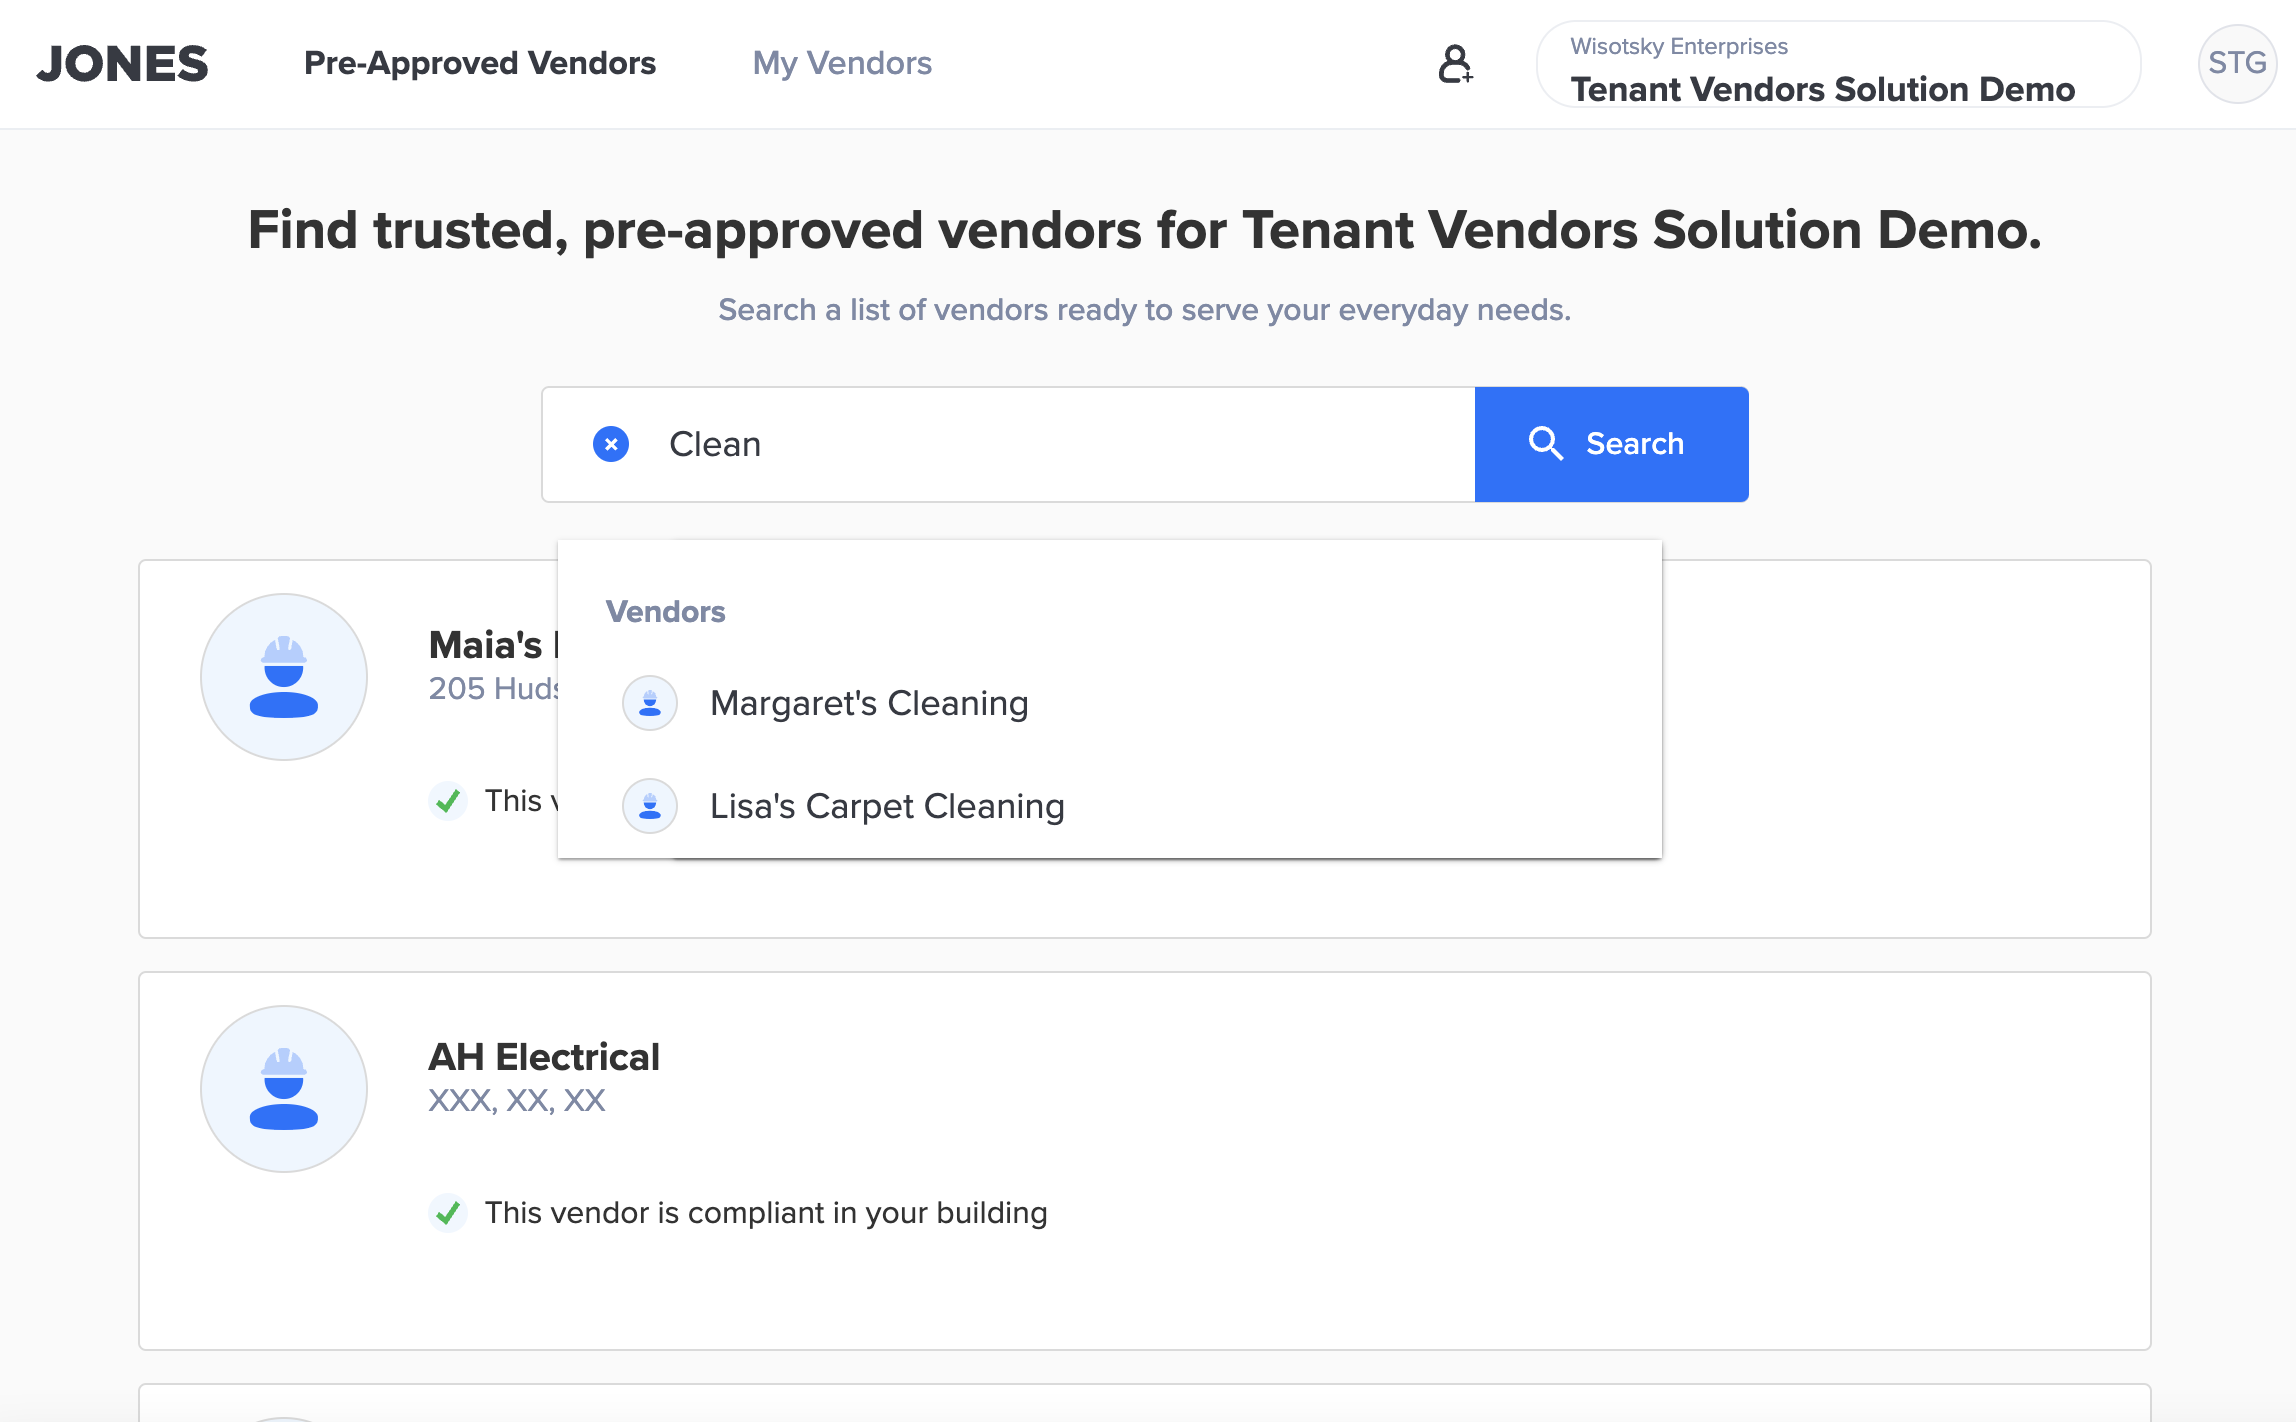Screen dimensions: 2296x1422
Task: Click the magnifying glass icon in Search button
Action: click(x=1545, y=443)
